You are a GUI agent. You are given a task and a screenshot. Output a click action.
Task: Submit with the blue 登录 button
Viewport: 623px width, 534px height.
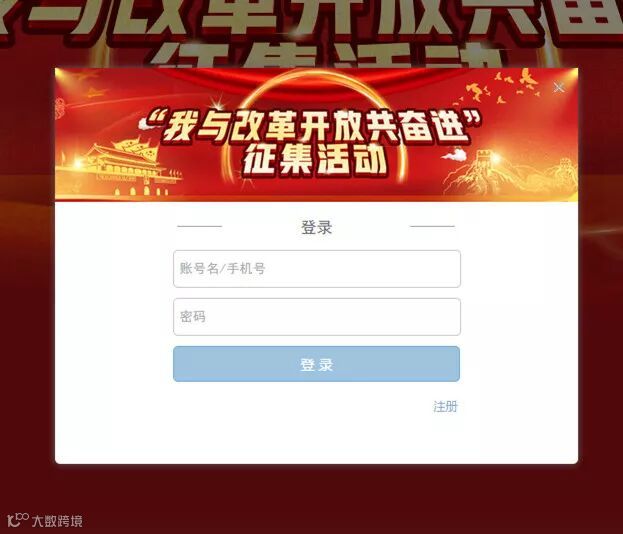(316, 364)
